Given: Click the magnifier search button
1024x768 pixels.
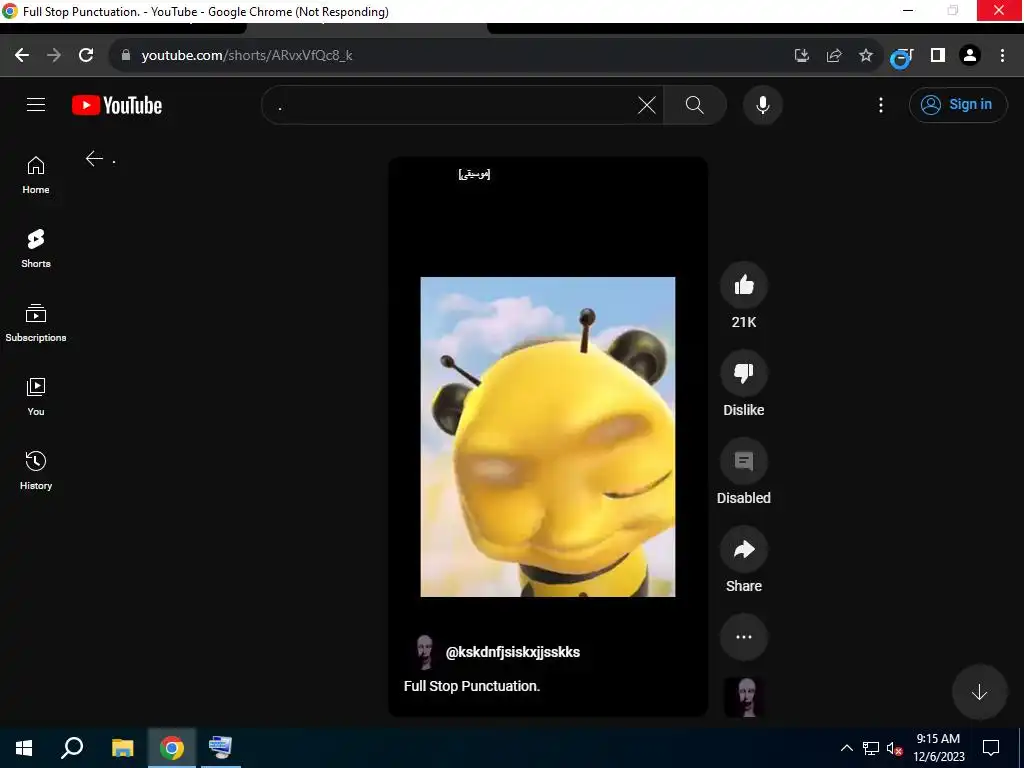Looking at the screenshot, I should pos(695,104).
